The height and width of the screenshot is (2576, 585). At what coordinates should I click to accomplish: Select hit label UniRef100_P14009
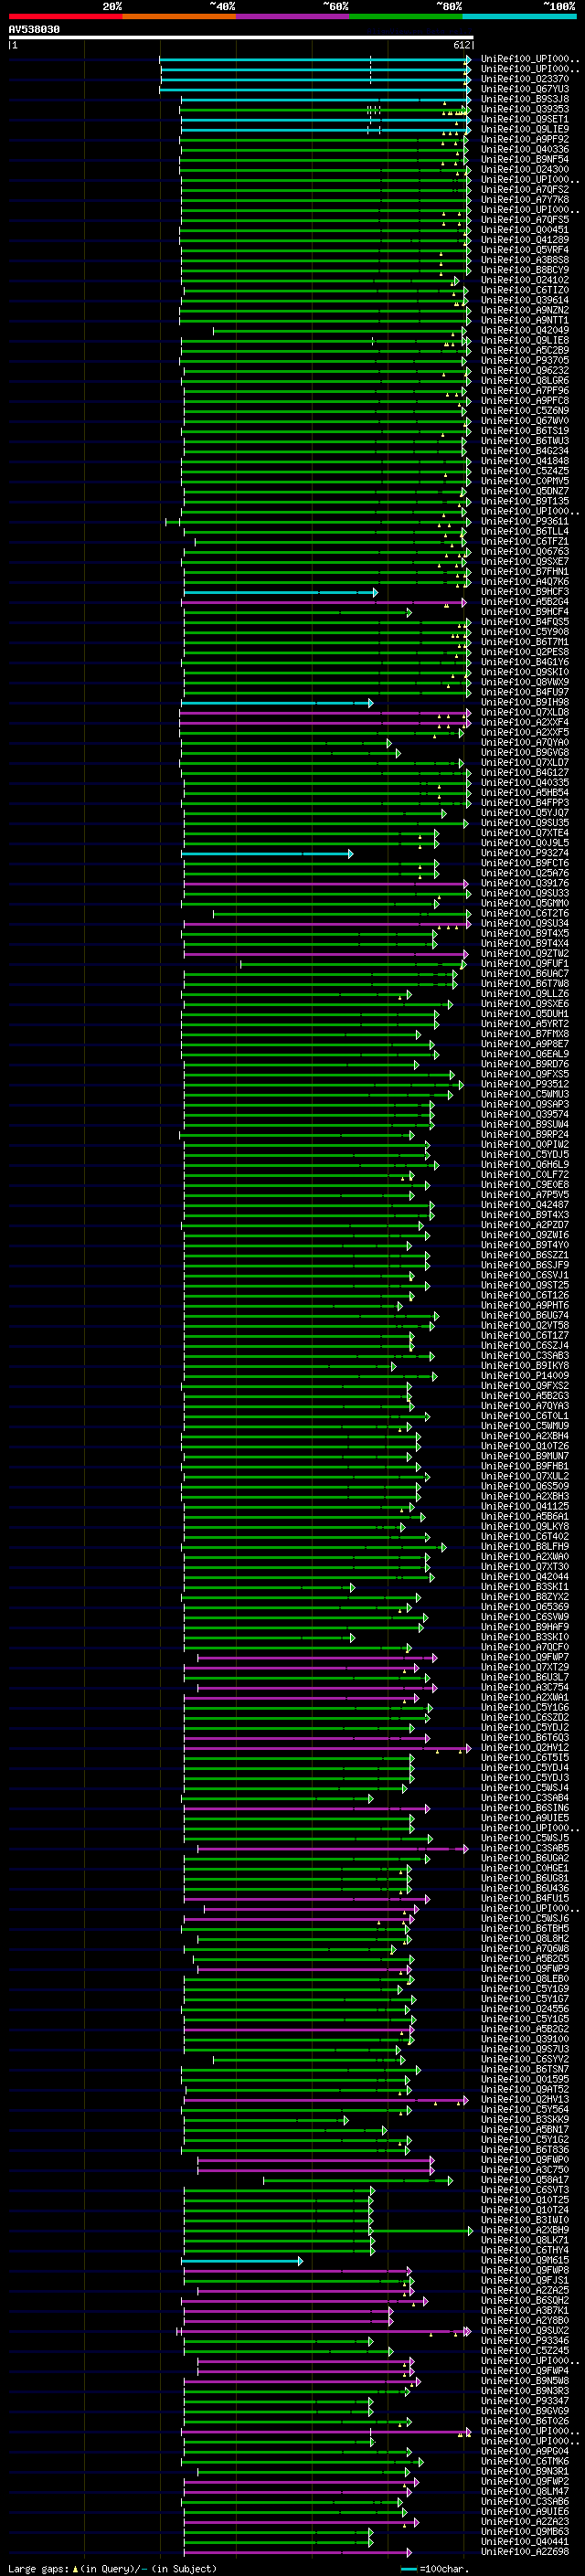(525, 1376)
